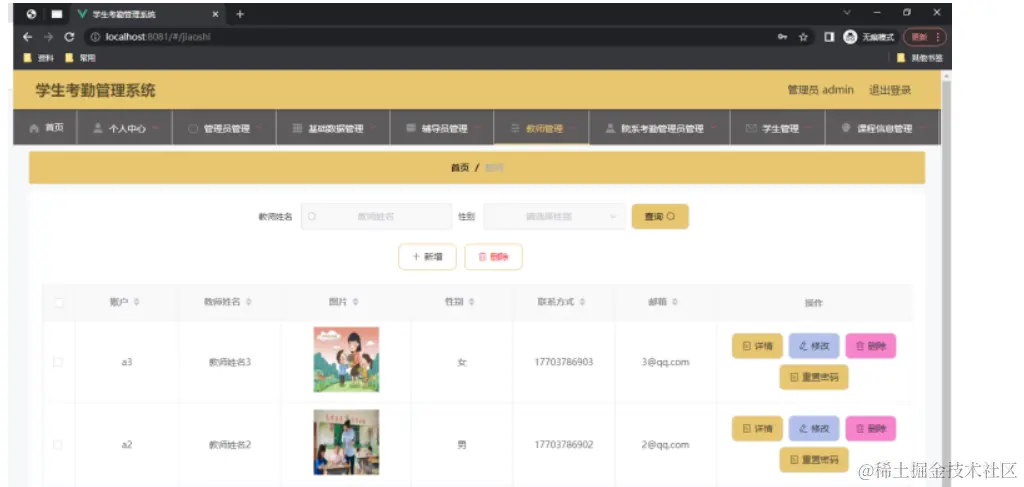Screen dimensions: 1024x487
Task: Open a new browser tab with plus
Action: point(240,14)
